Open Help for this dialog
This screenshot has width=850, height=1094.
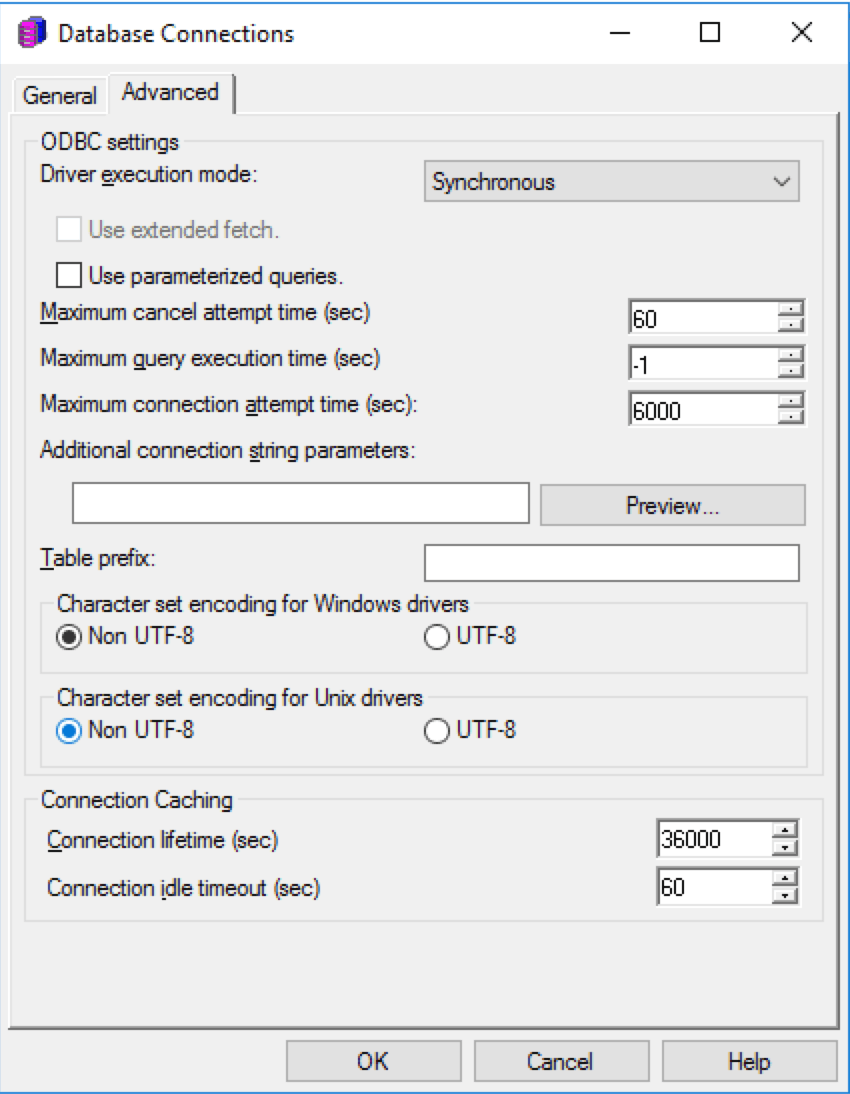coord(749,1061)
